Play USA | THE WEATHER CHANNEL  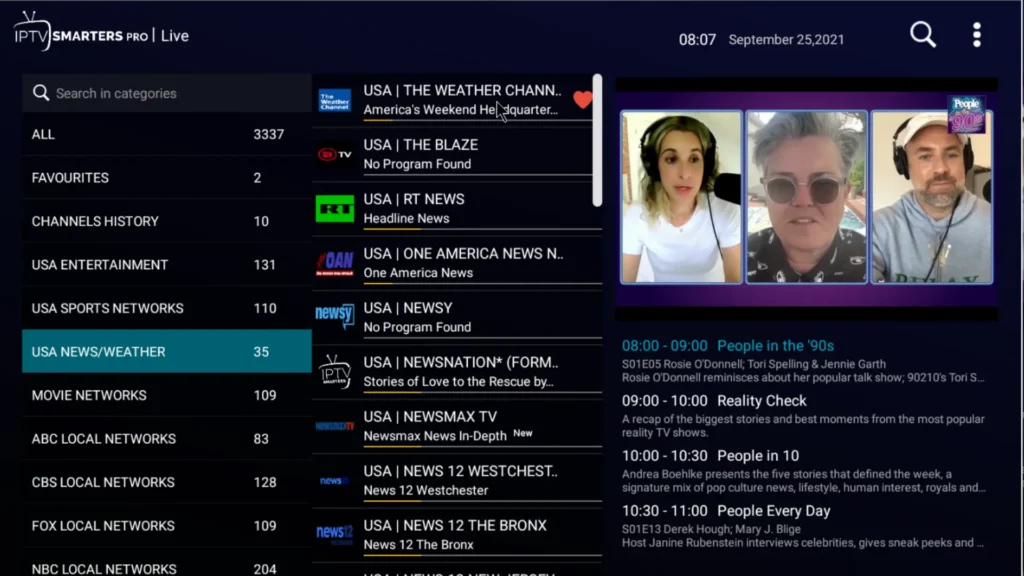[457, 99]
